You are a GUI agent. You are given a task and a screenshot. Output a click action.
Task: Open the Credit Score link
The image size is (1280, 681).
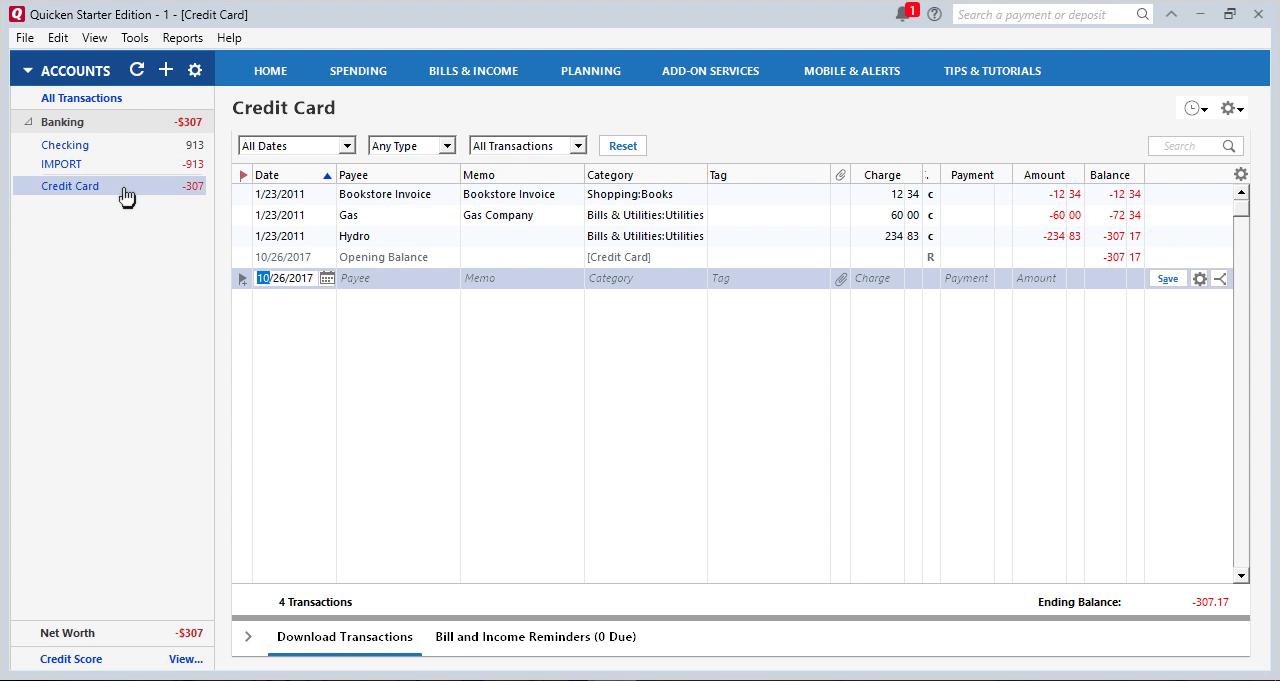pyautogui.click(x=71, y=659)
